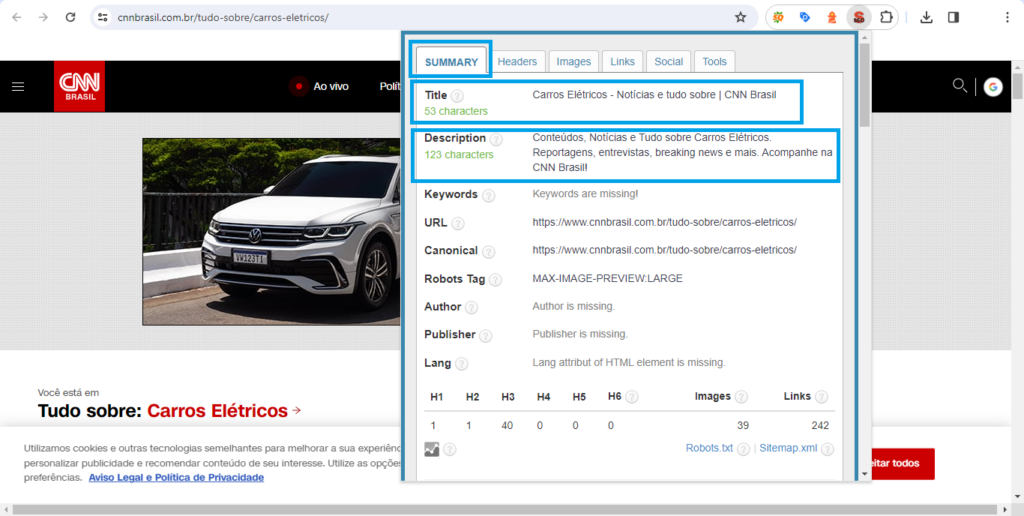Switch to the Social tab
Viewport: 1024px width, 516px height.
click(x=668, y=61)
